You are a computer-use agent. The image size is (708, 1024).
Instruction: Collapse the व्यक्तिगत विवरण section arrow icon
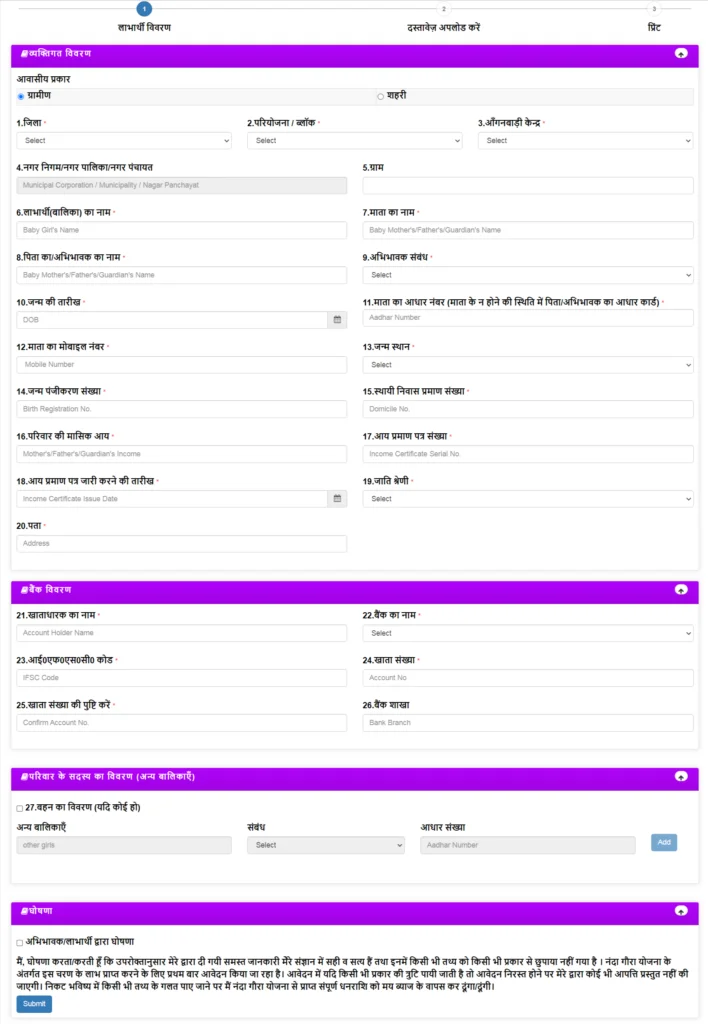[x=681, y=54]
